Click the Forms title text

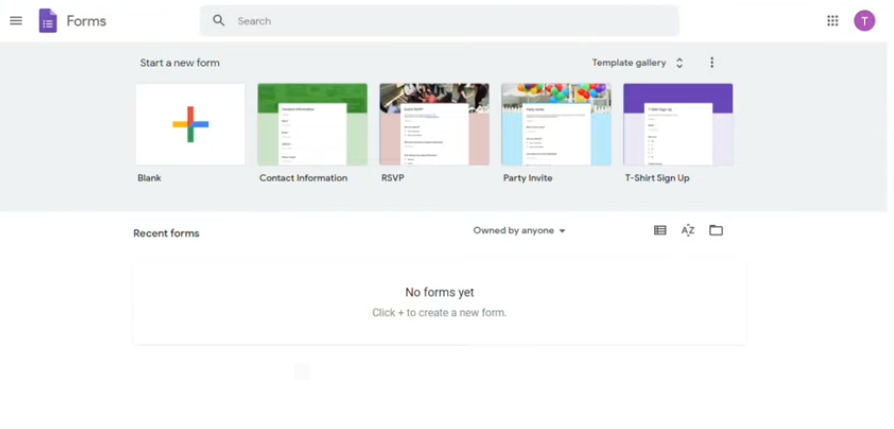click(x=86, y=21)
